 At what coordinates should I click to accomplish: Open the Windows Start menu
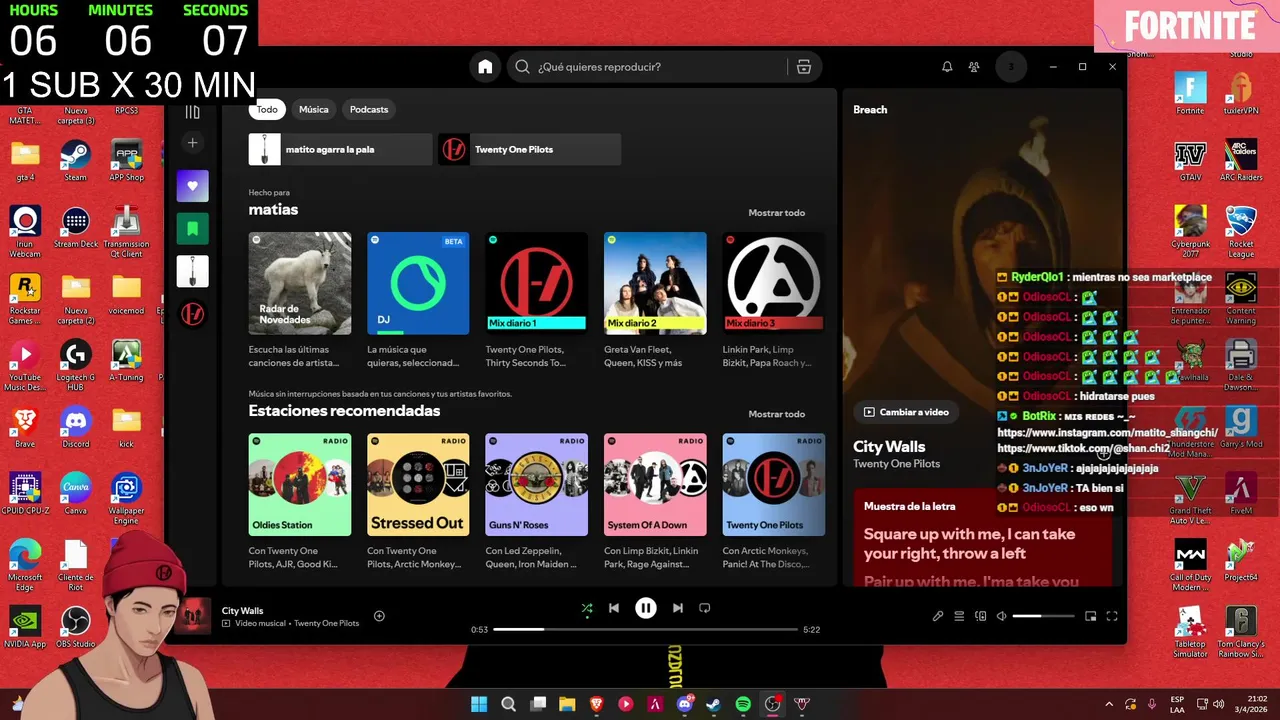click(x=479, y=704)
